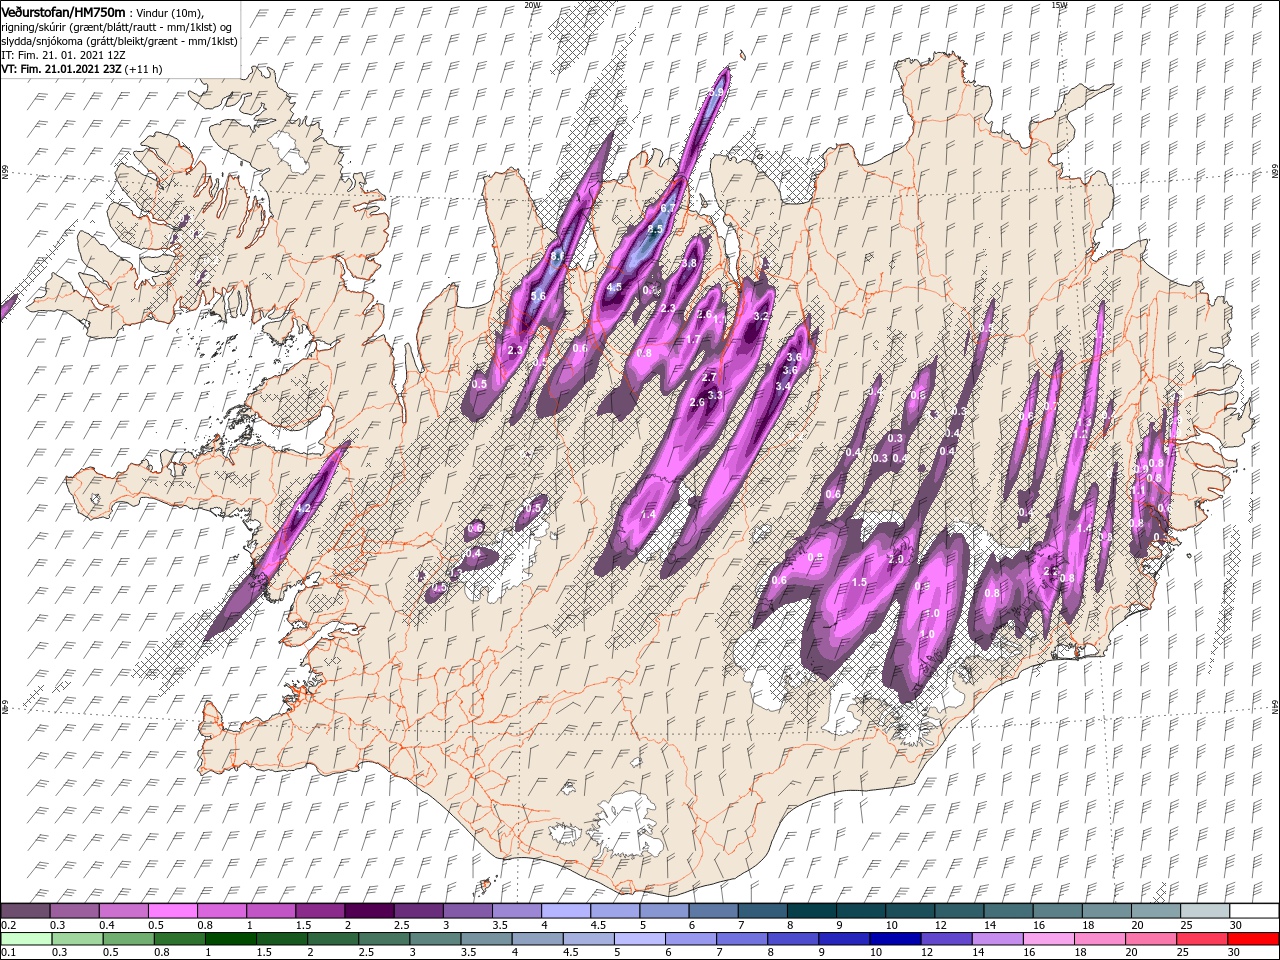Screen dimensions: 1280x960
Task: Click the 3.8 value on the map
Action: click(x=689, y=263)
